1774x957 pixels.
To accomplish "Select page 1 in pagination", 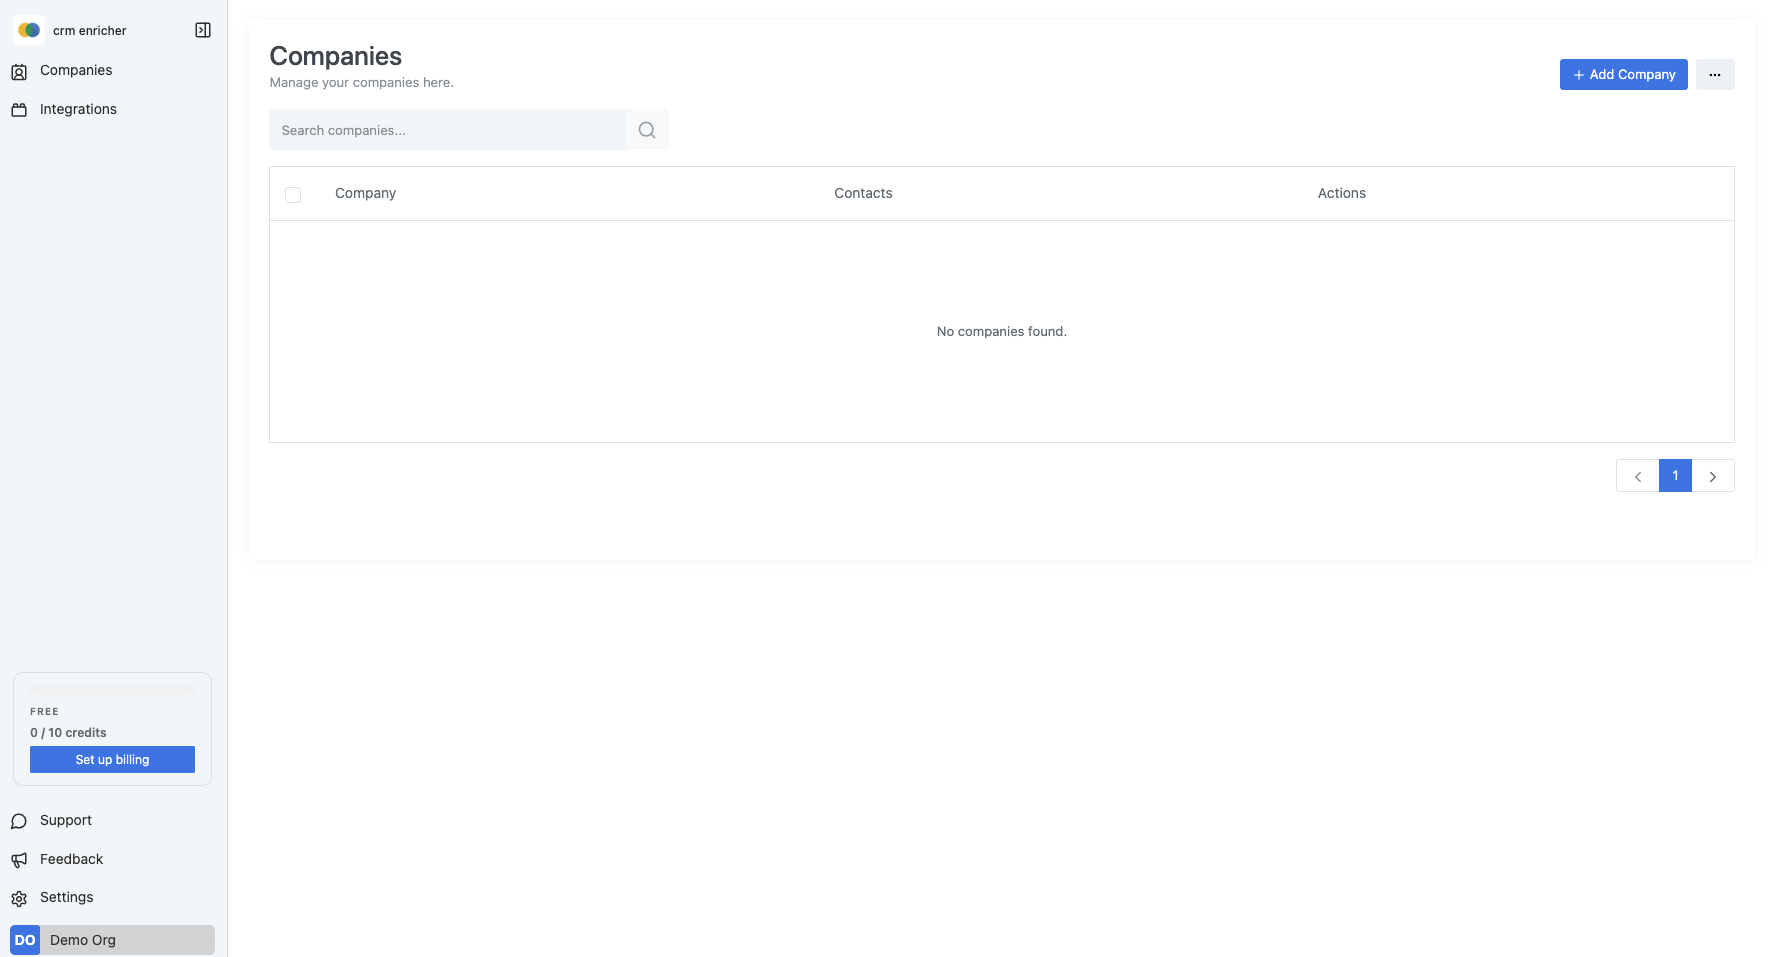I will tap(1675, 476).
